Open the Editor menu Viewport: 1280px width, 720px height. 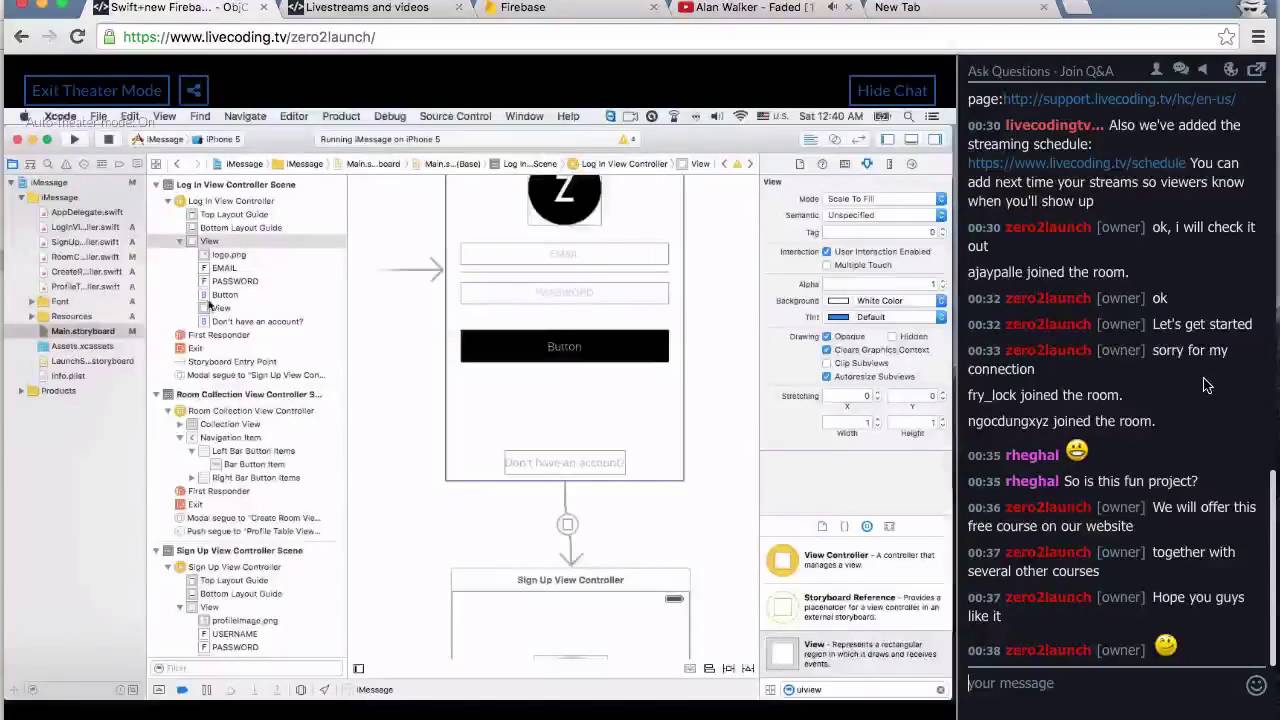(293, 117)
